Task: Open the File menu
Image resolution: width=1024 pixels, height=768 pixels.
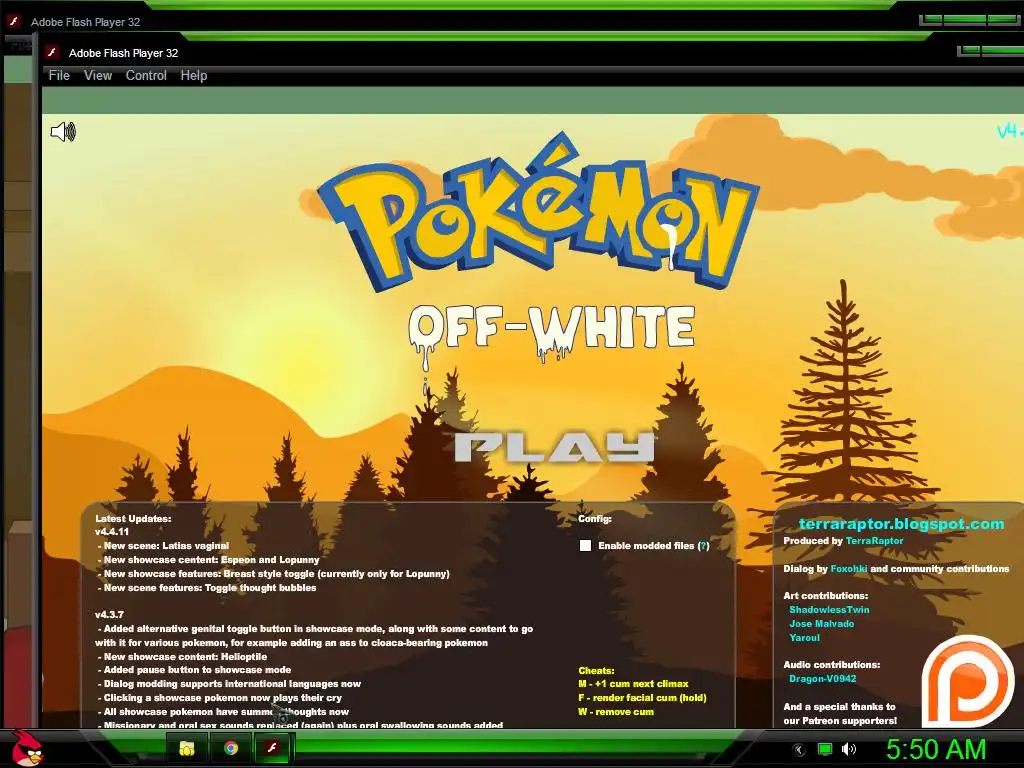Action: click(x=59, y=76)
